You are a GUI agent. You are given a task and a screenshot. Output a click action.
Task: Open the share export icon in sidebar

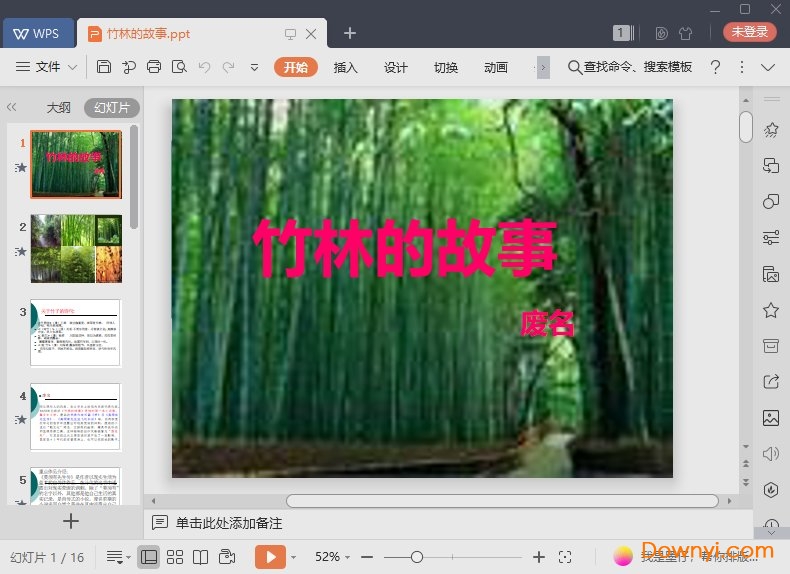point(771,381)
